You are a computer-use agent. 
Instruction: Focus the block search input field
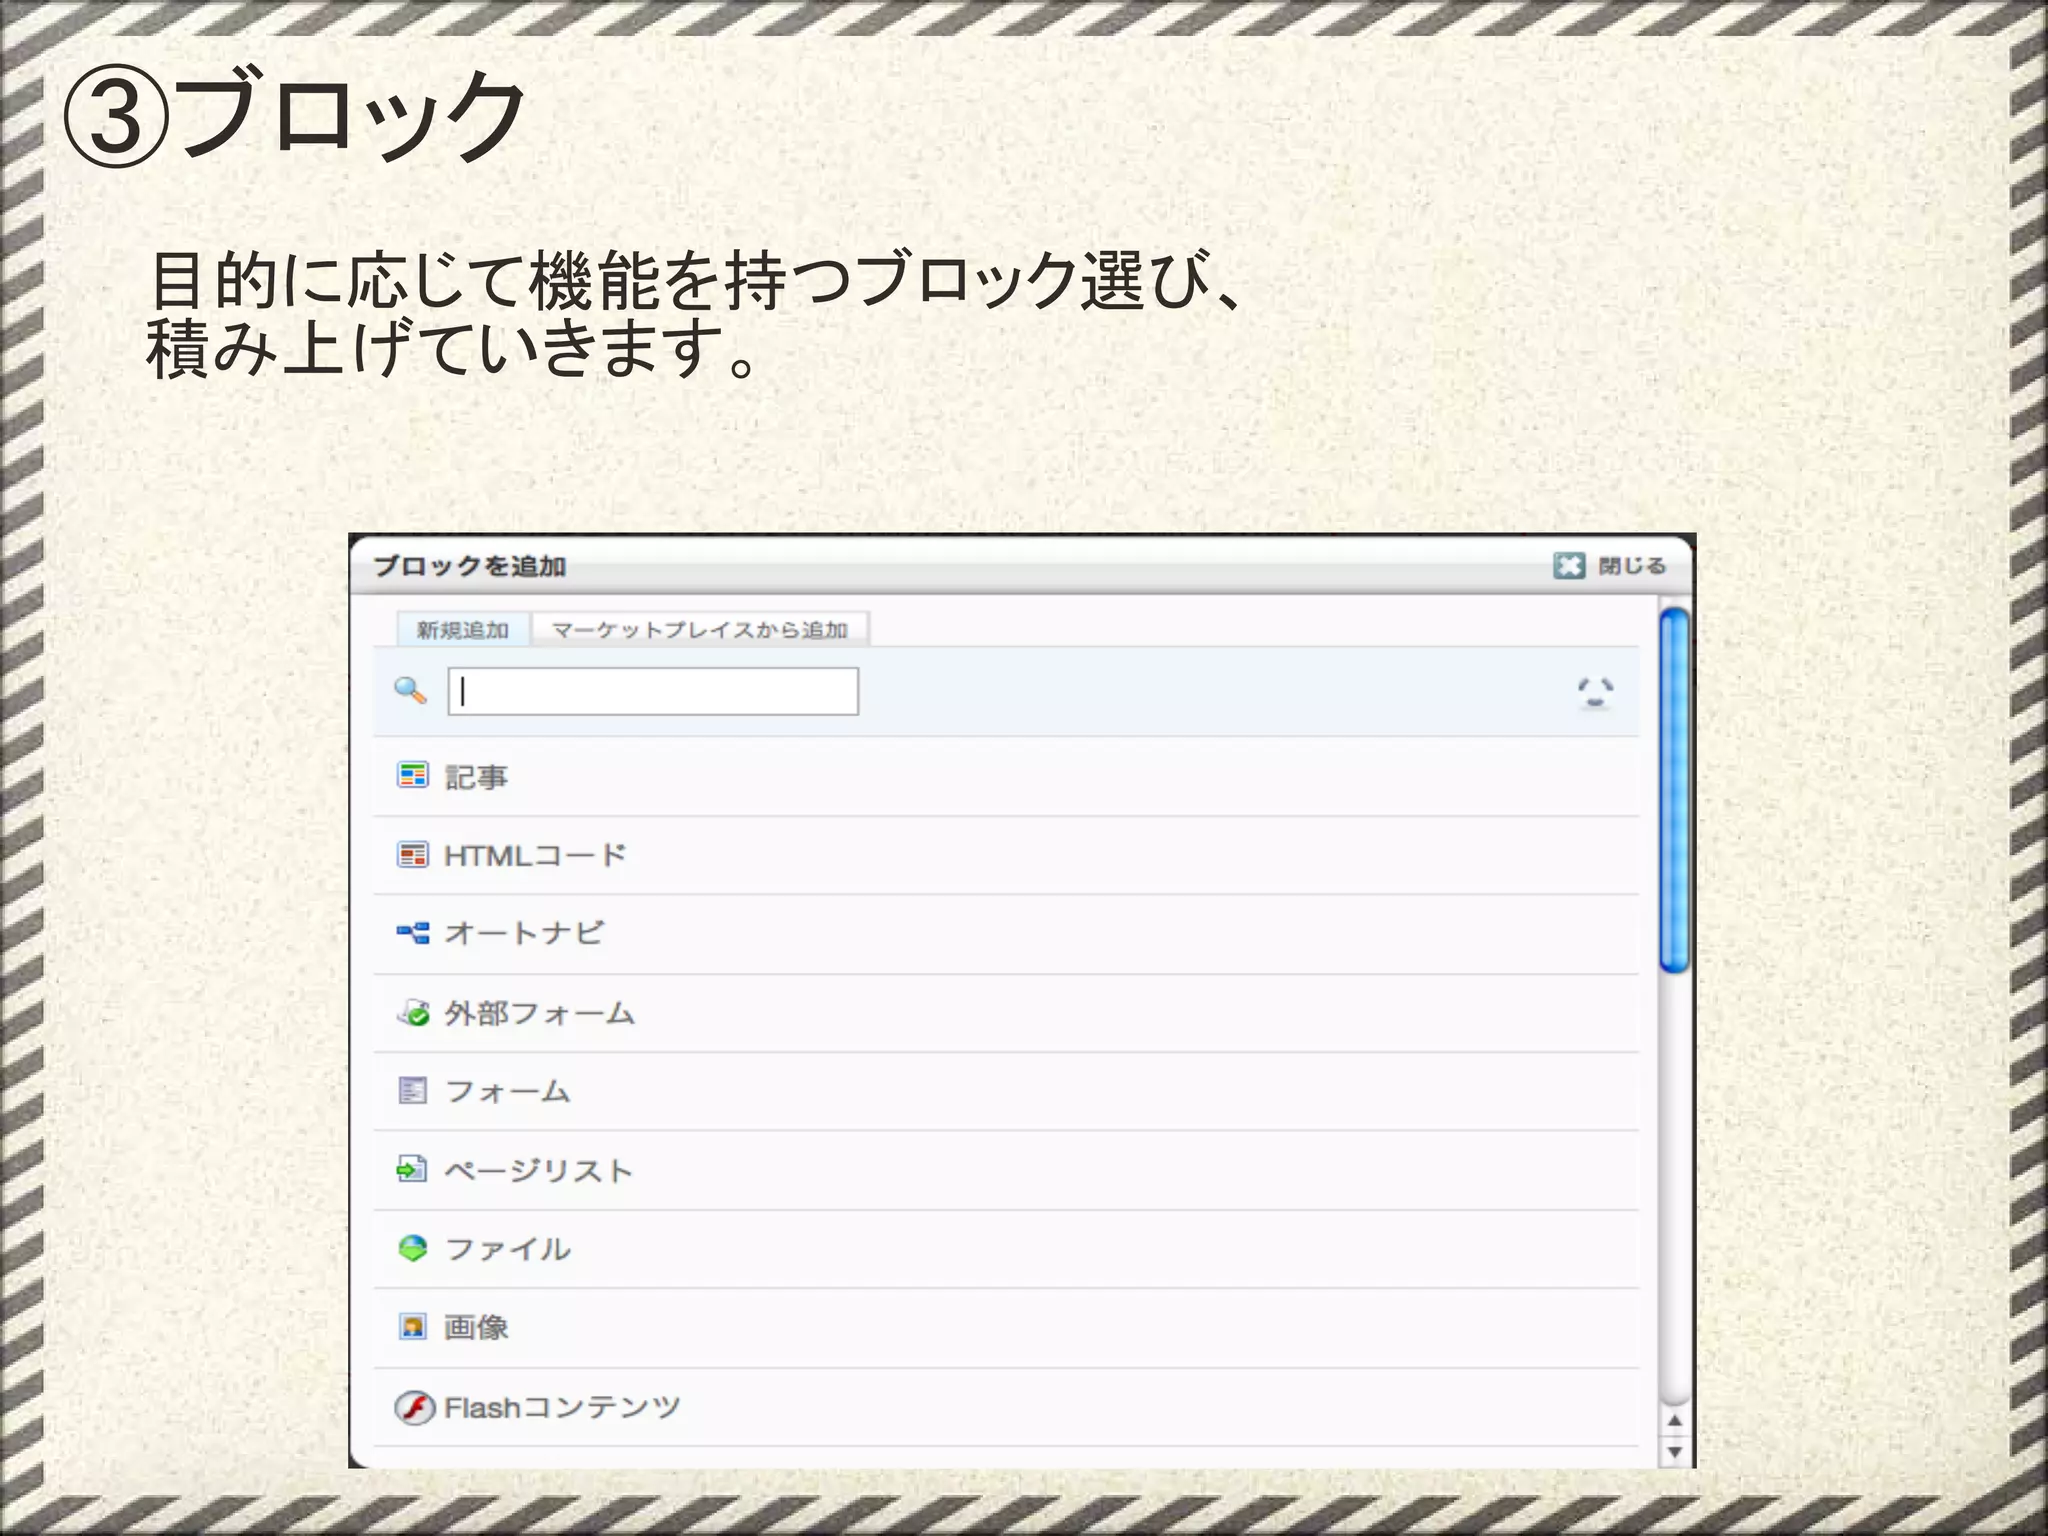click(x=653, y=691)
